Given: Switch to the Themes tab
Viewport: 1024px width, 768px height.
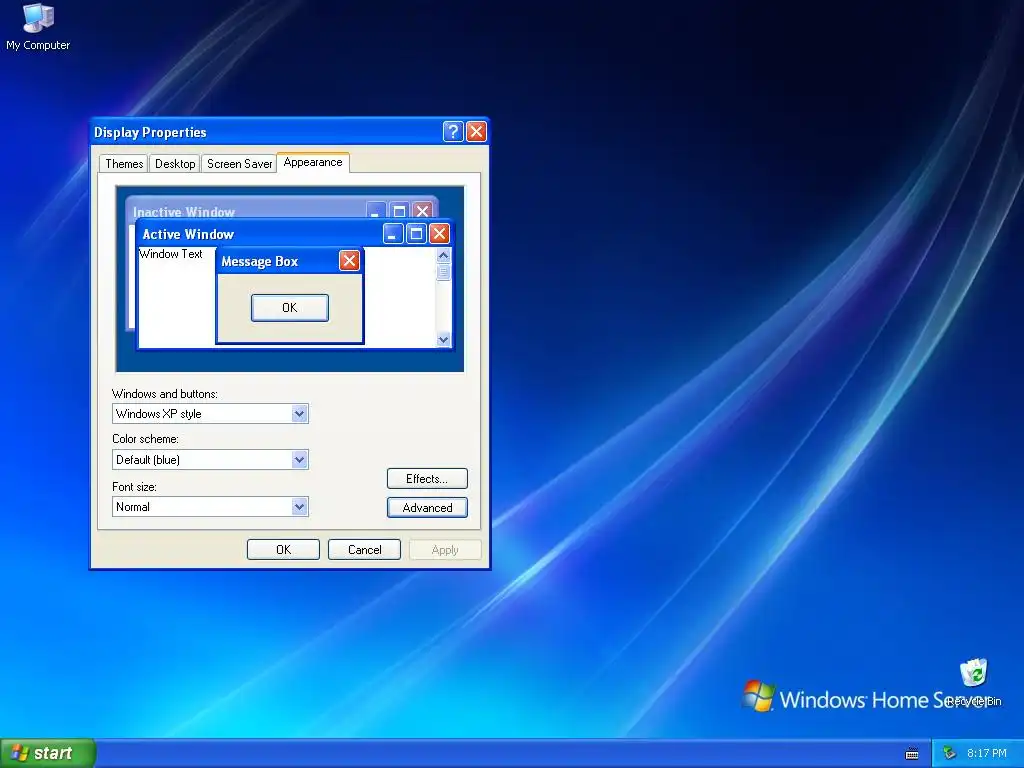Looking at the screenshot, I should pos(124,164).
